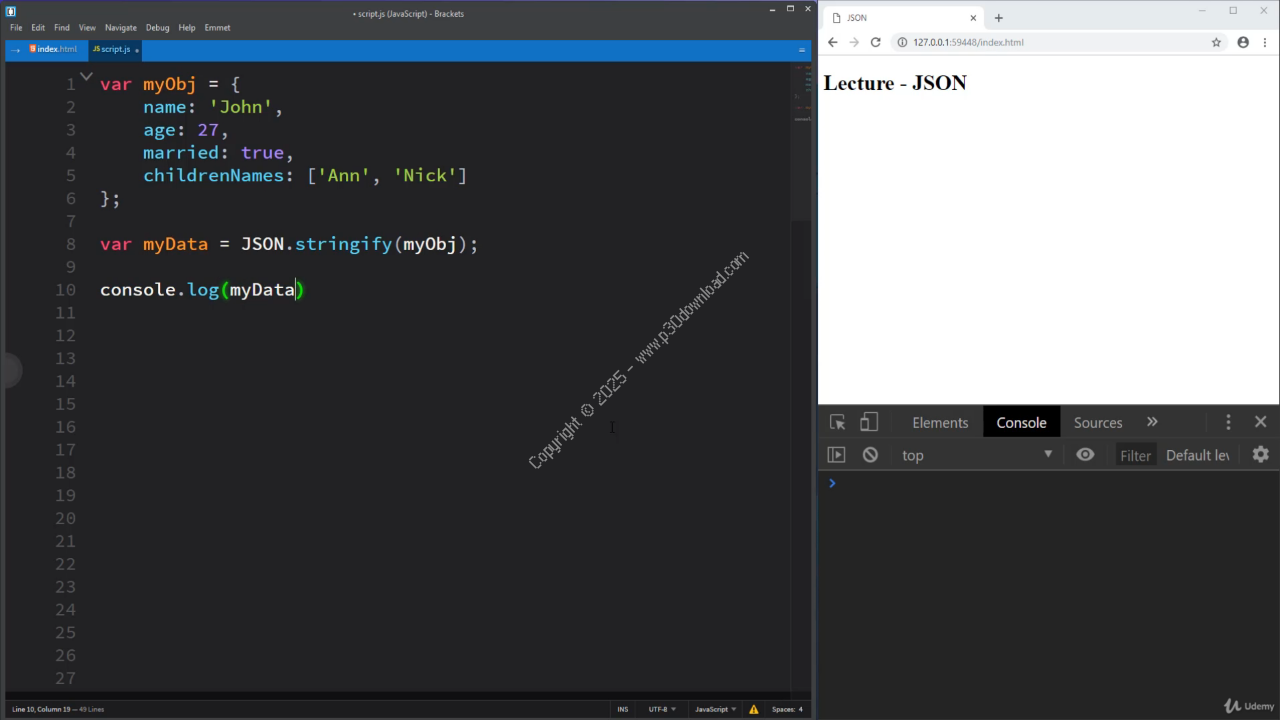The width and height of the screenshot is (1280, 720).
Task: Click the code minimap in Brackets editor
Action: pos(803,93)
